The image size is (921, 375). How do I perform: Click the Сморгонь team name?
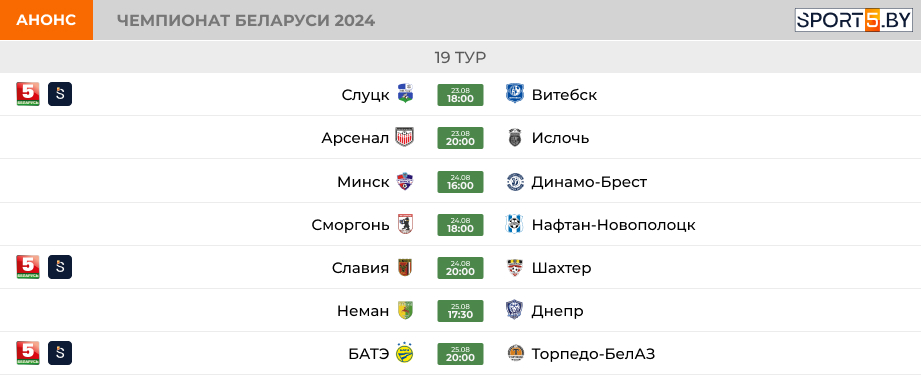(351, 225)
